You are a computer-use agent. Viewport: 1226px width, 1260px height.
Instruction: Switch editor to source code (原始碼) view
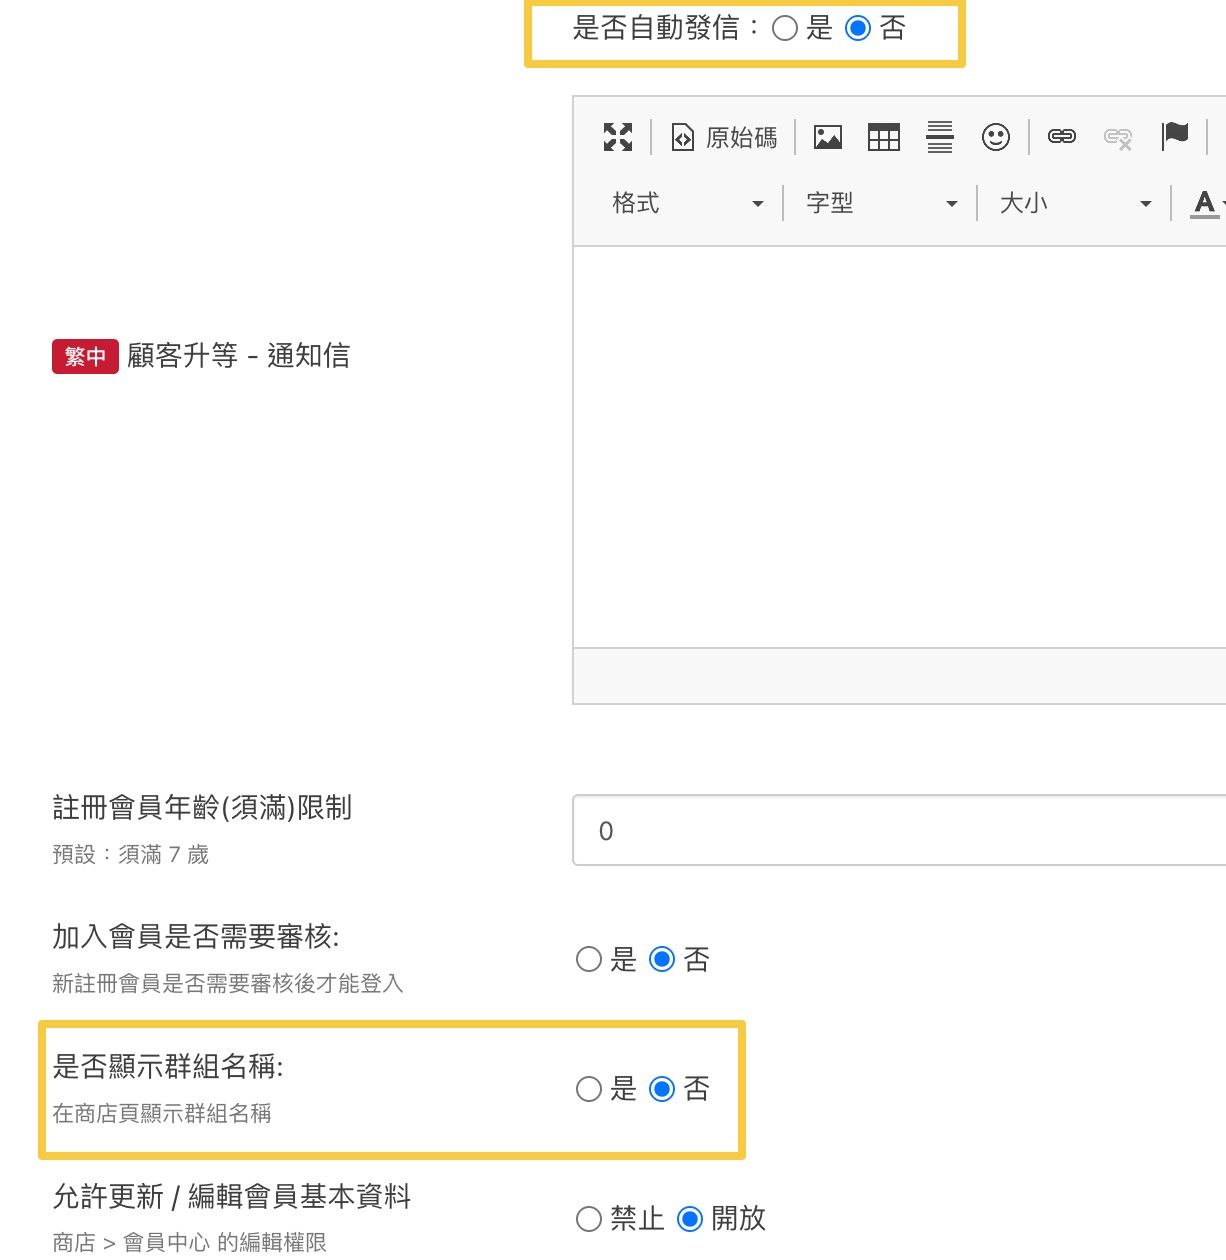coord(724,137)
